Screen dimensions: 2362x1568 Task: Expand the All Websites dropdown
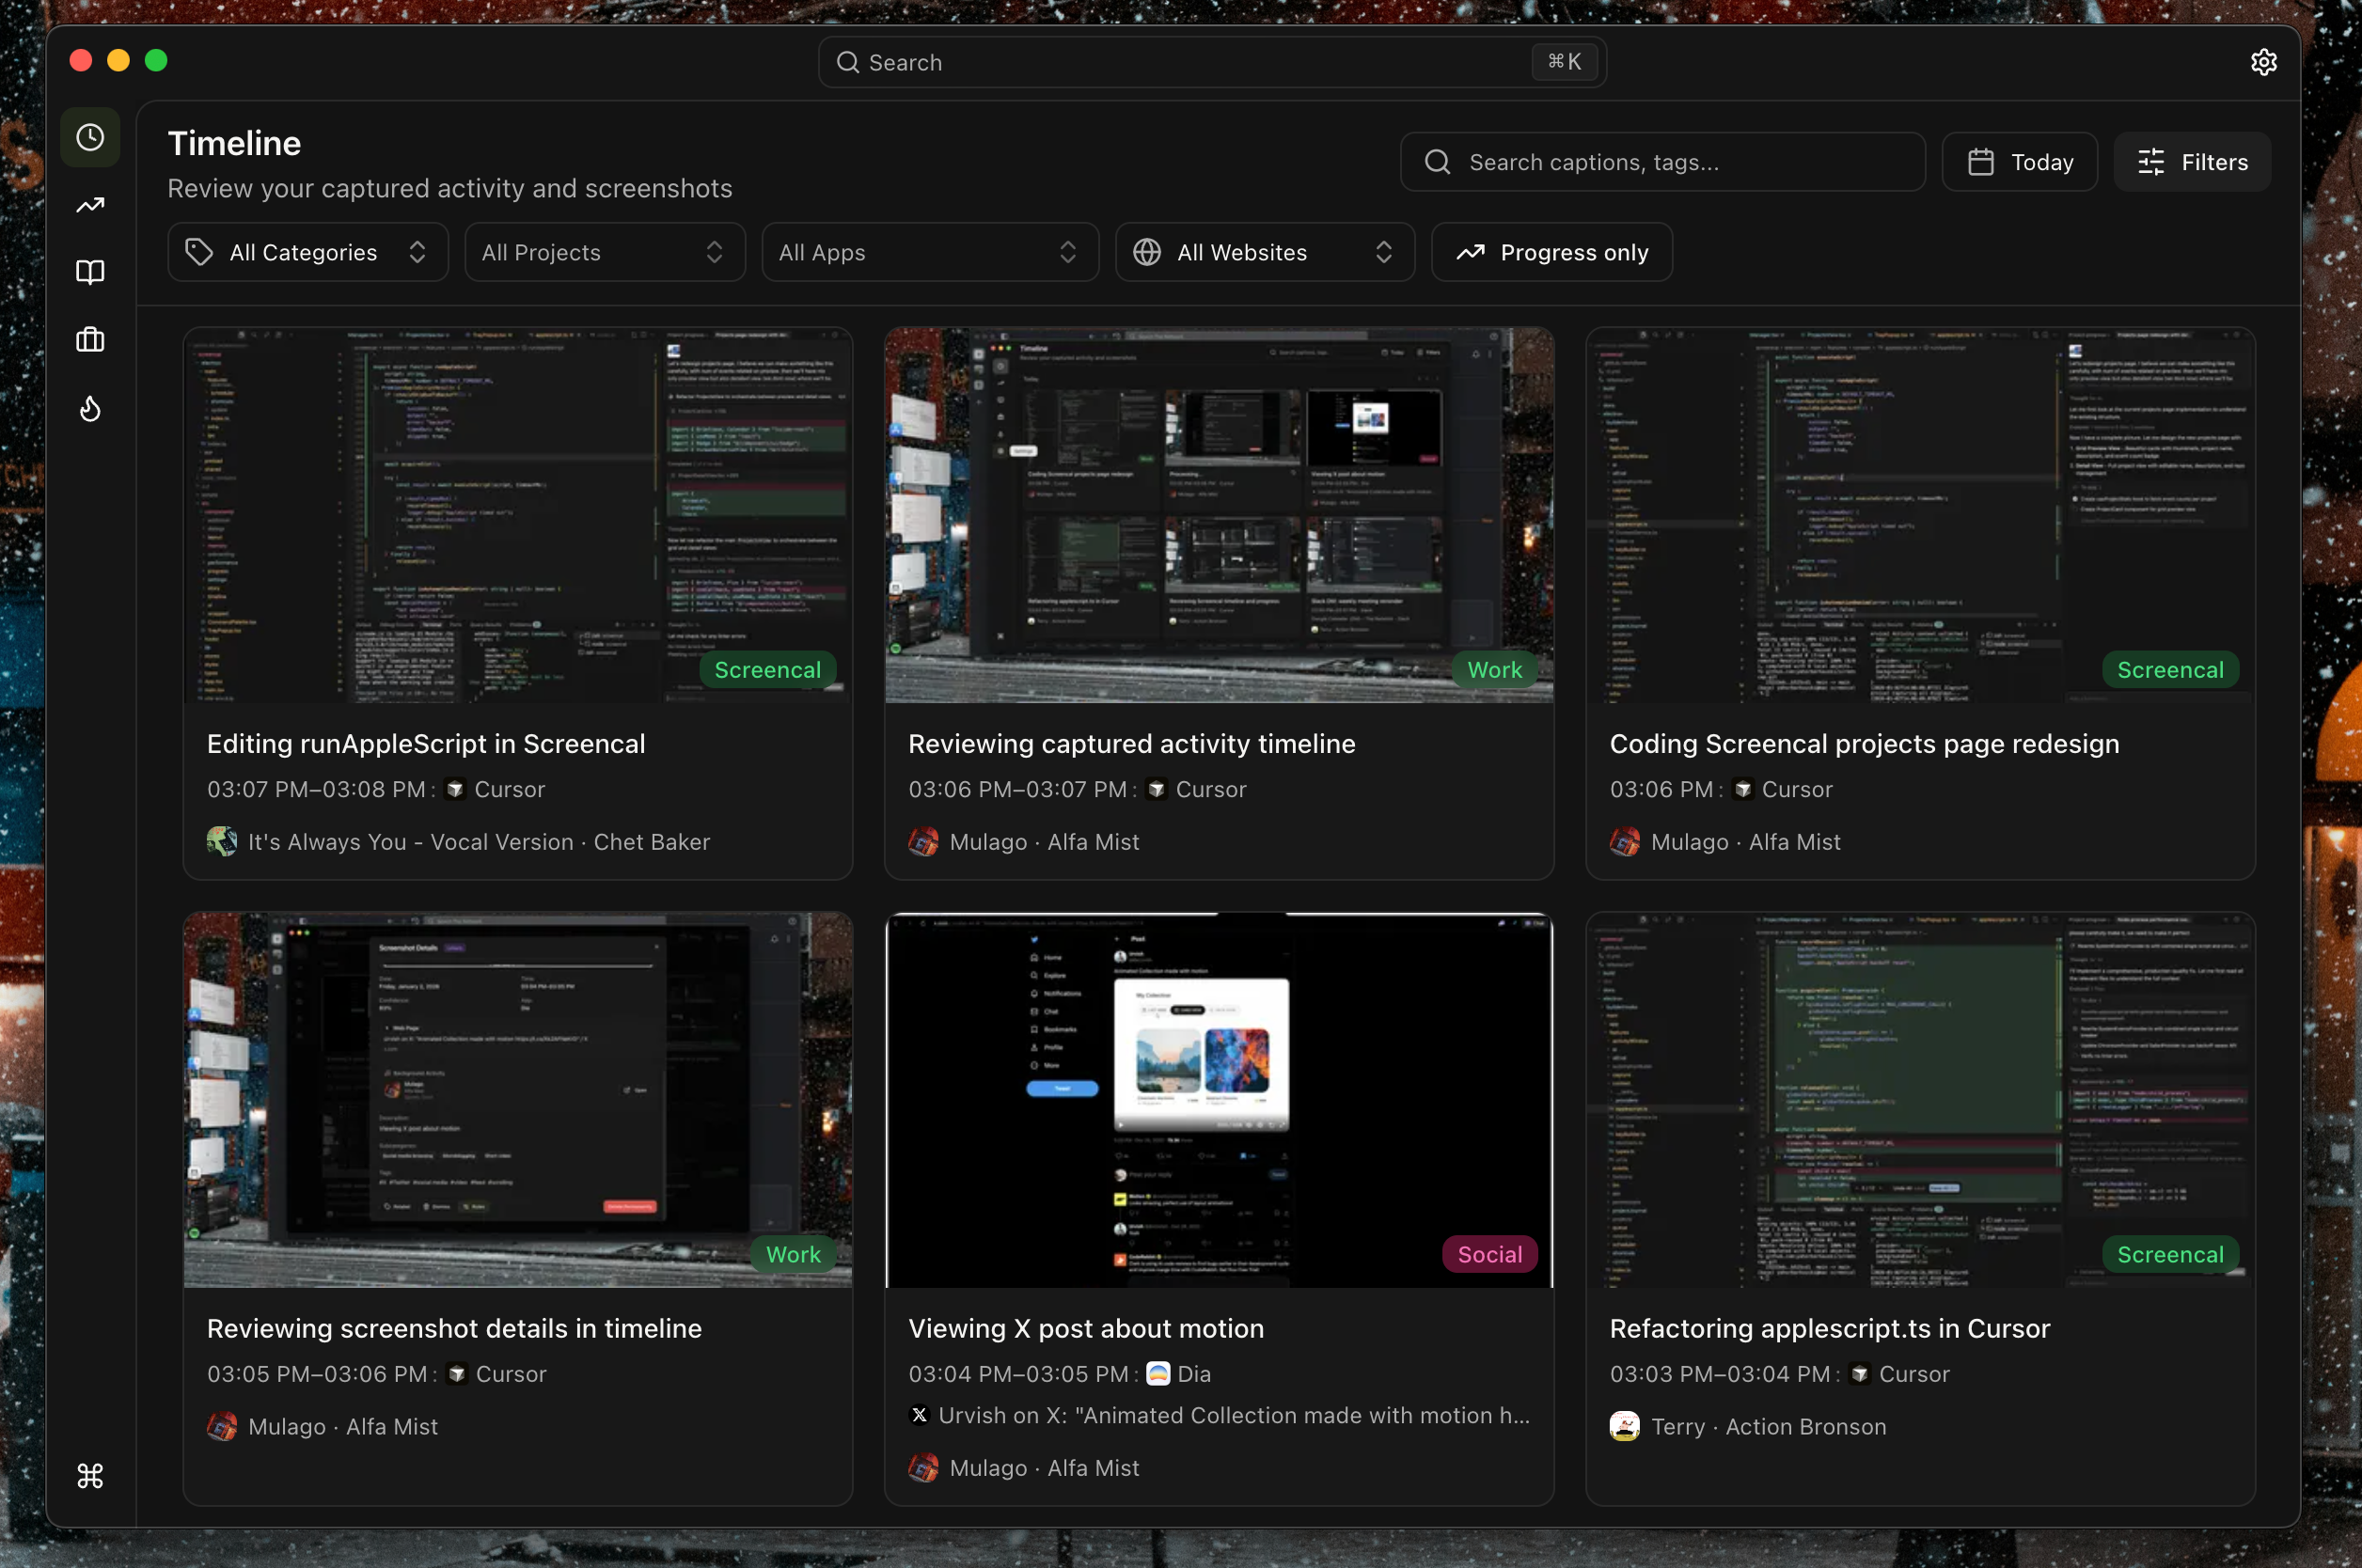1263,252
